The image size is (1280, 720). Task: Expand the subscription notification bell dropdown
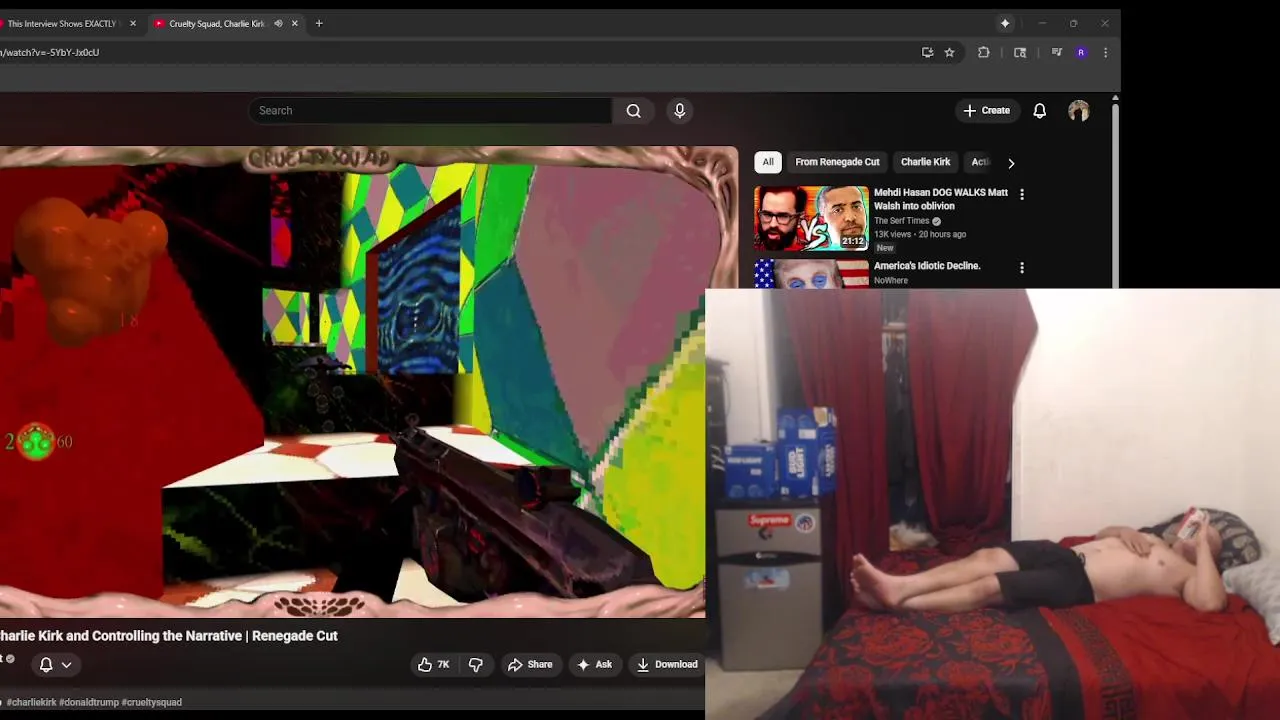pos(55,664)
